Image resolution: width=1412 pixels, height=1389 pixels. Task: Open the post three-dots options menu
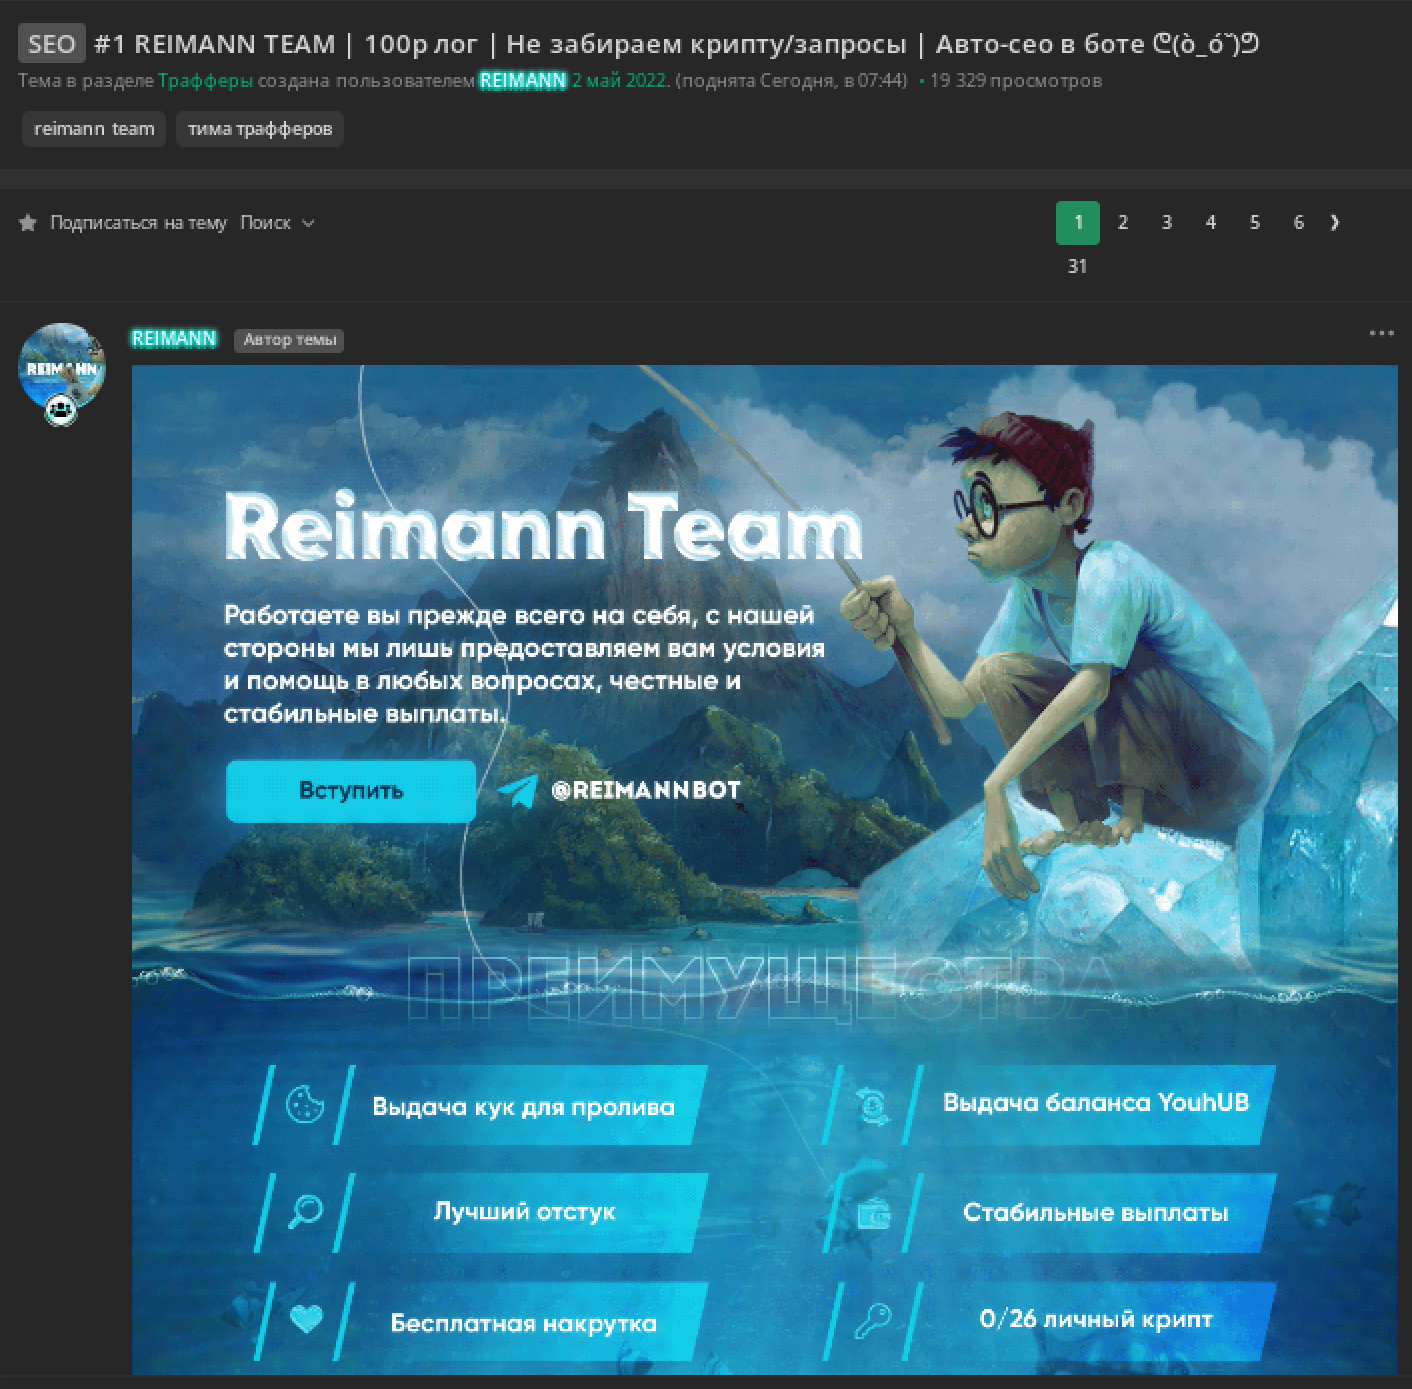[x=1381, y=333]
